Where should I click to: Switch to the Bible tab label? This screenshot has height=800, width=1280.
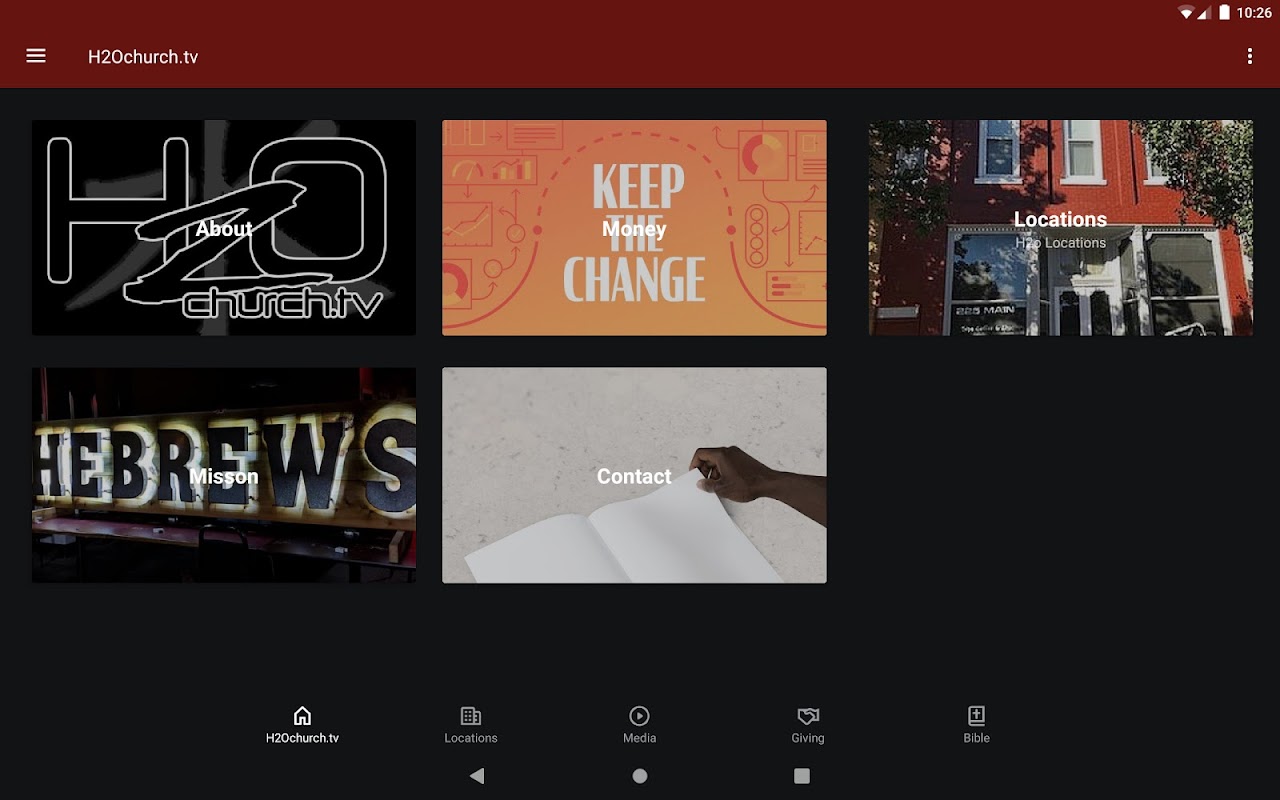[x=977, y=738]
